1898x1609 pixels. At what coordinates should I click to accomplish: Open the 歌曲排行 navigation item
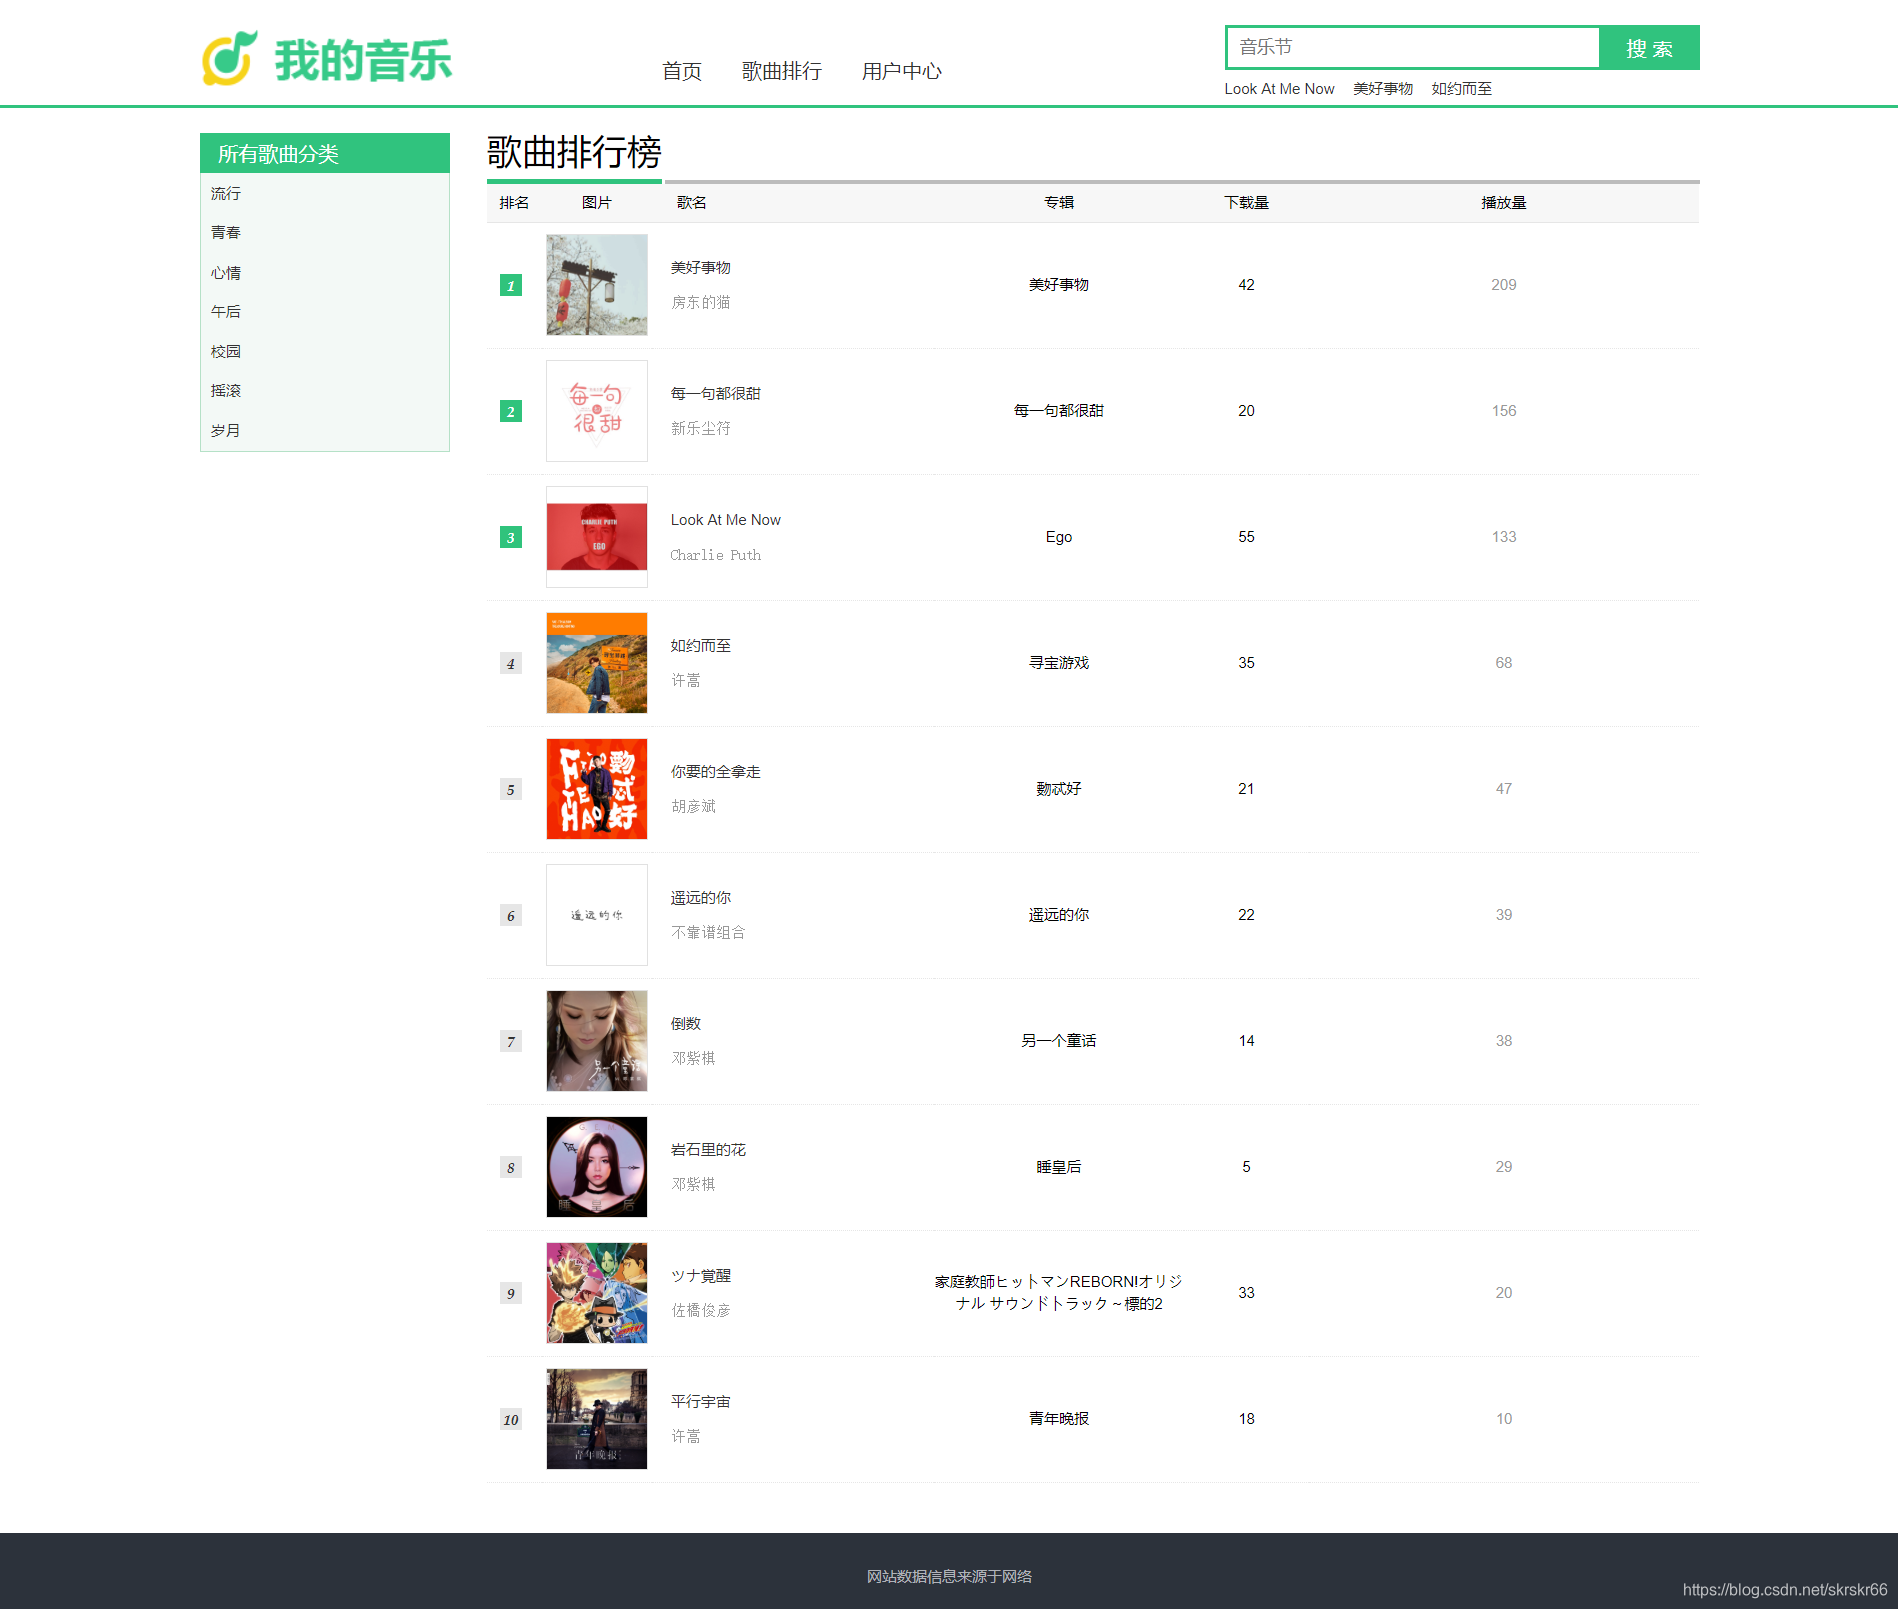[782, 71]
